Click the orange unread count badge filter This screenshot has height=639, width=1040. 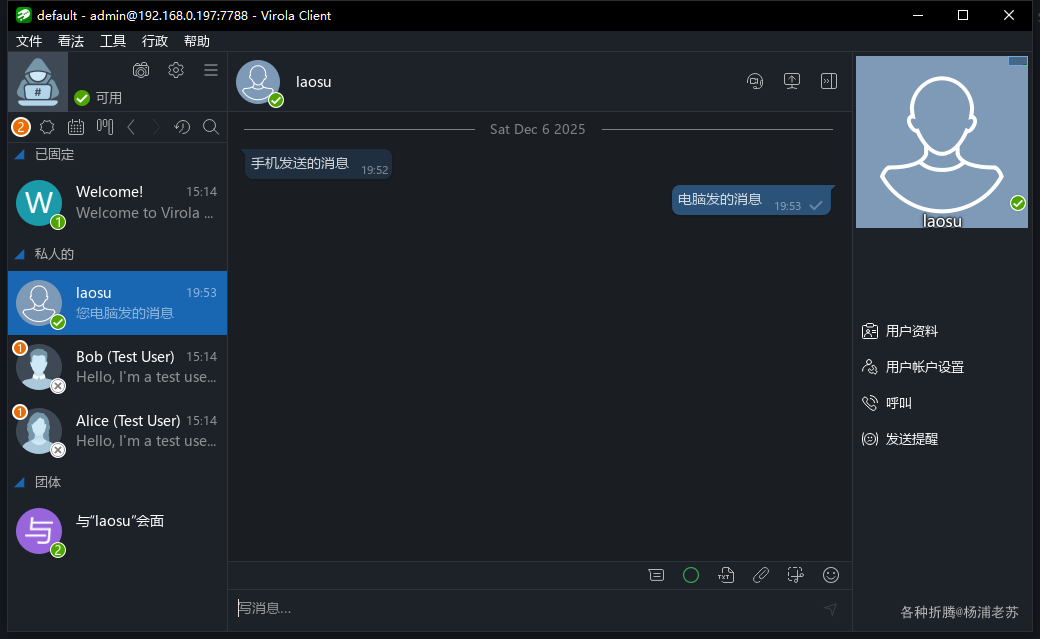[x=21, y=127]
